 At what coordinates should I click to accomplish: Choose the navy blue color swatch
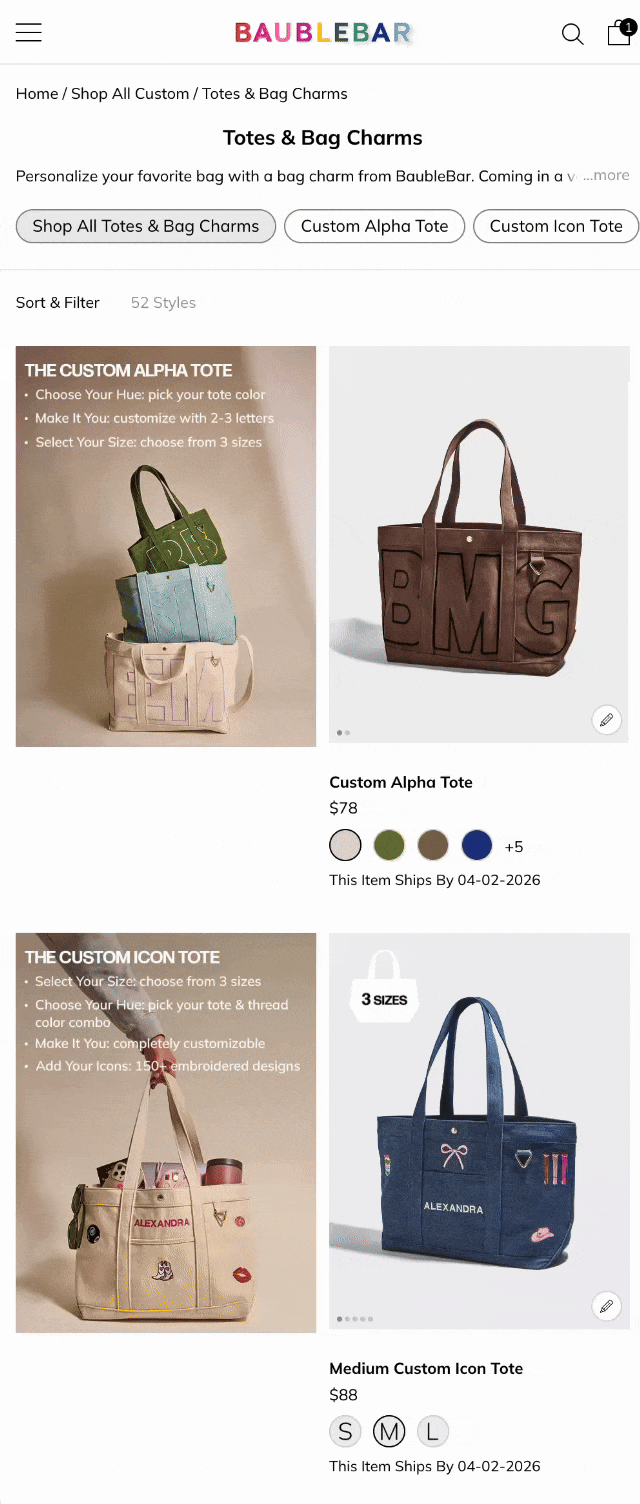coord(477,845)
